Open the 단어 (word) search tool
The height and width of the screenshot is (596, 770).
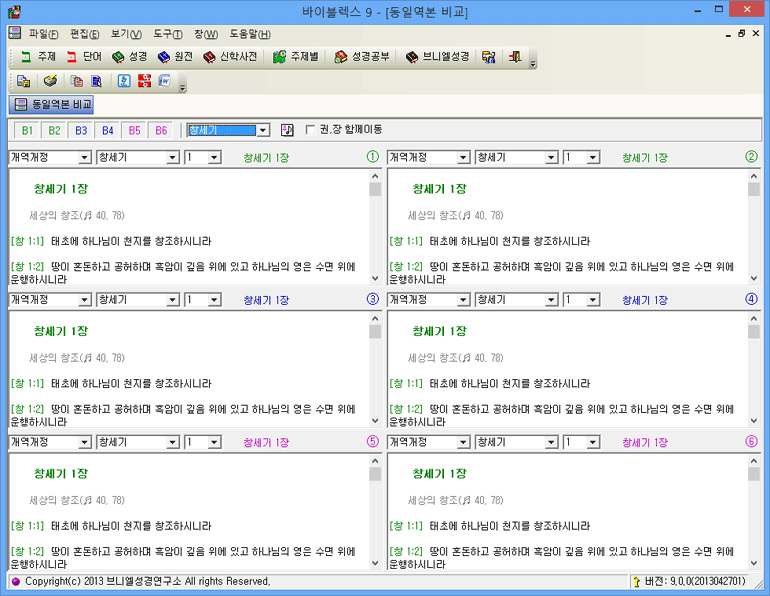84,57
